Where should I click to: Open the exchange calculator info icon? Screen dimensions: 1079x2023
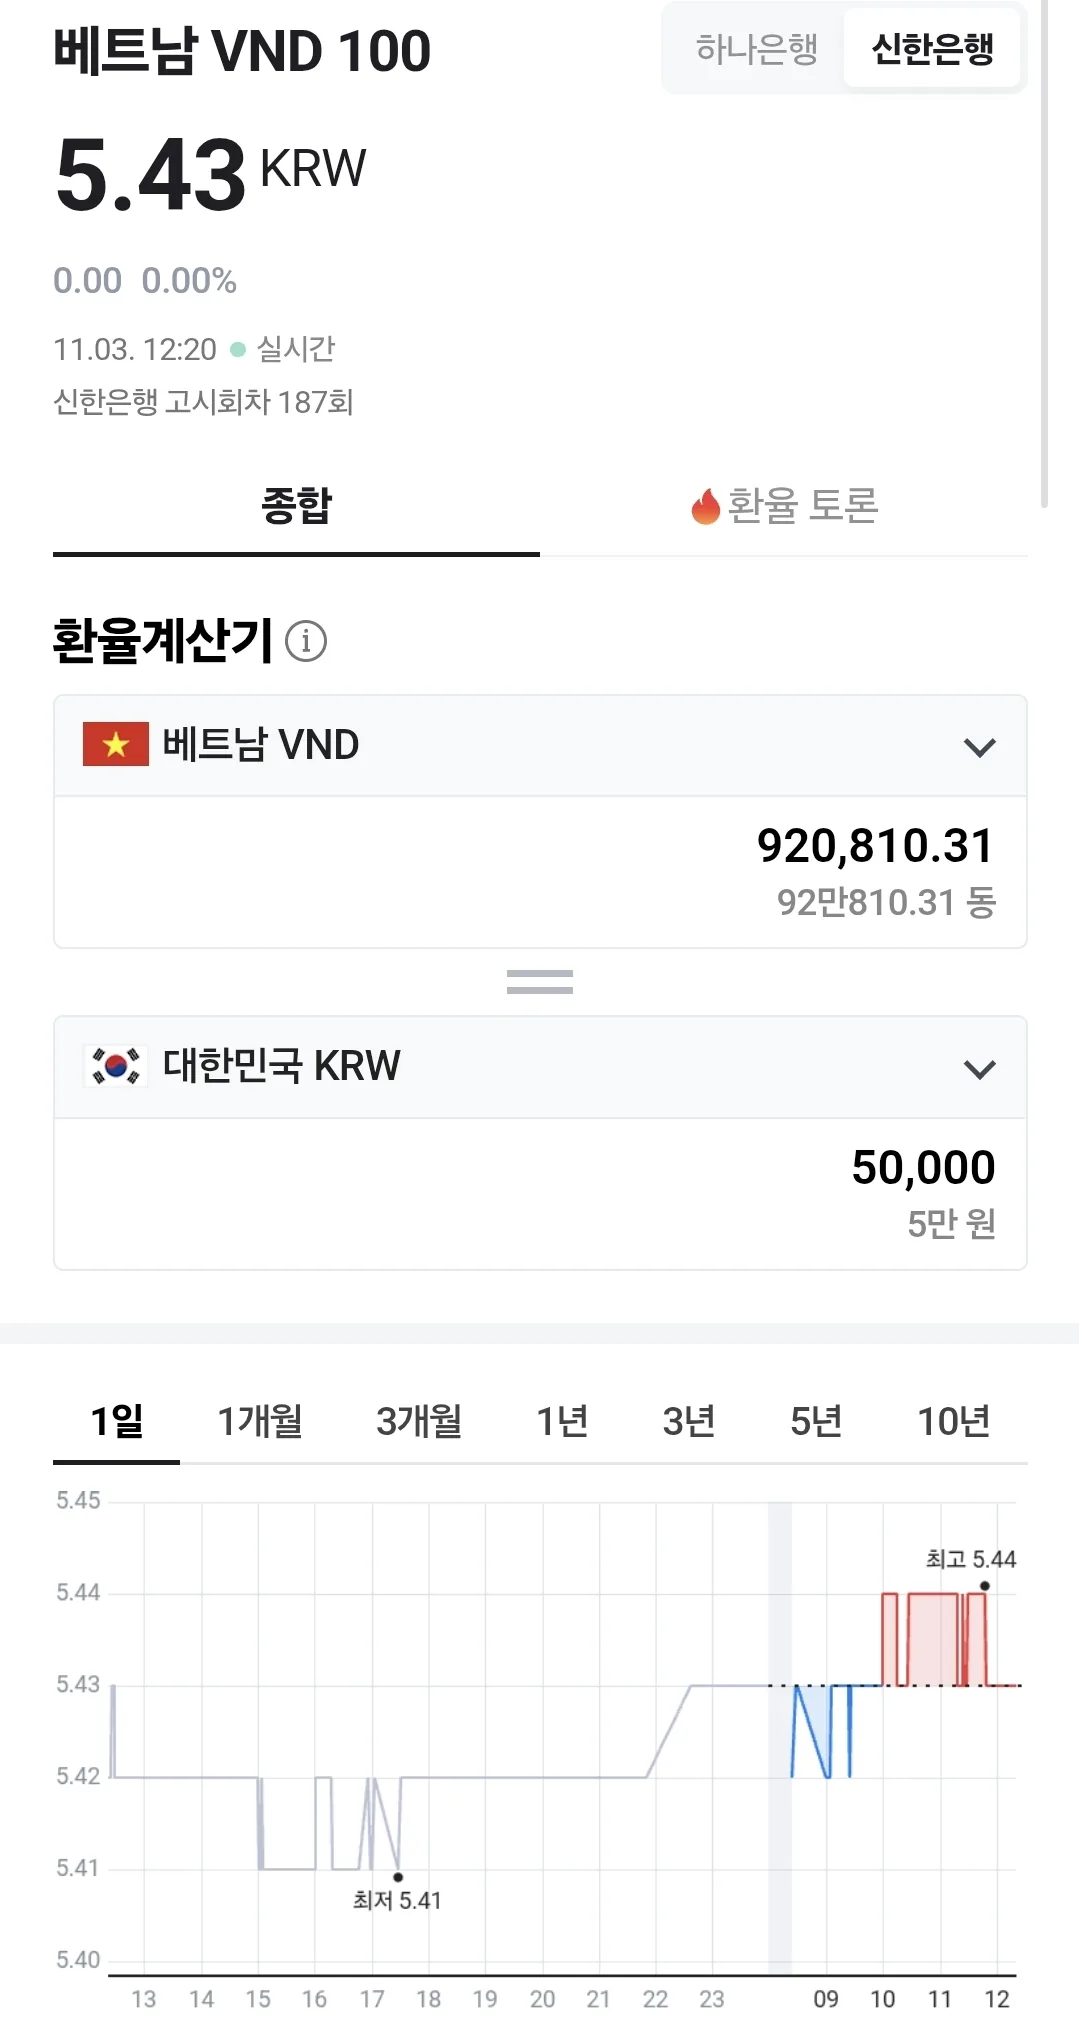306,641
